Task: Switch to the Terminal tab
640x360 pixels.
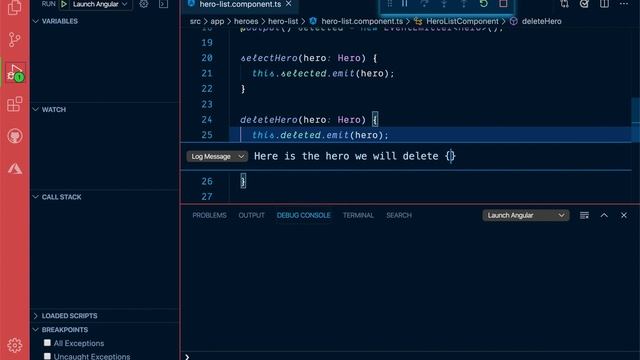Action: [x=358, y=215]
